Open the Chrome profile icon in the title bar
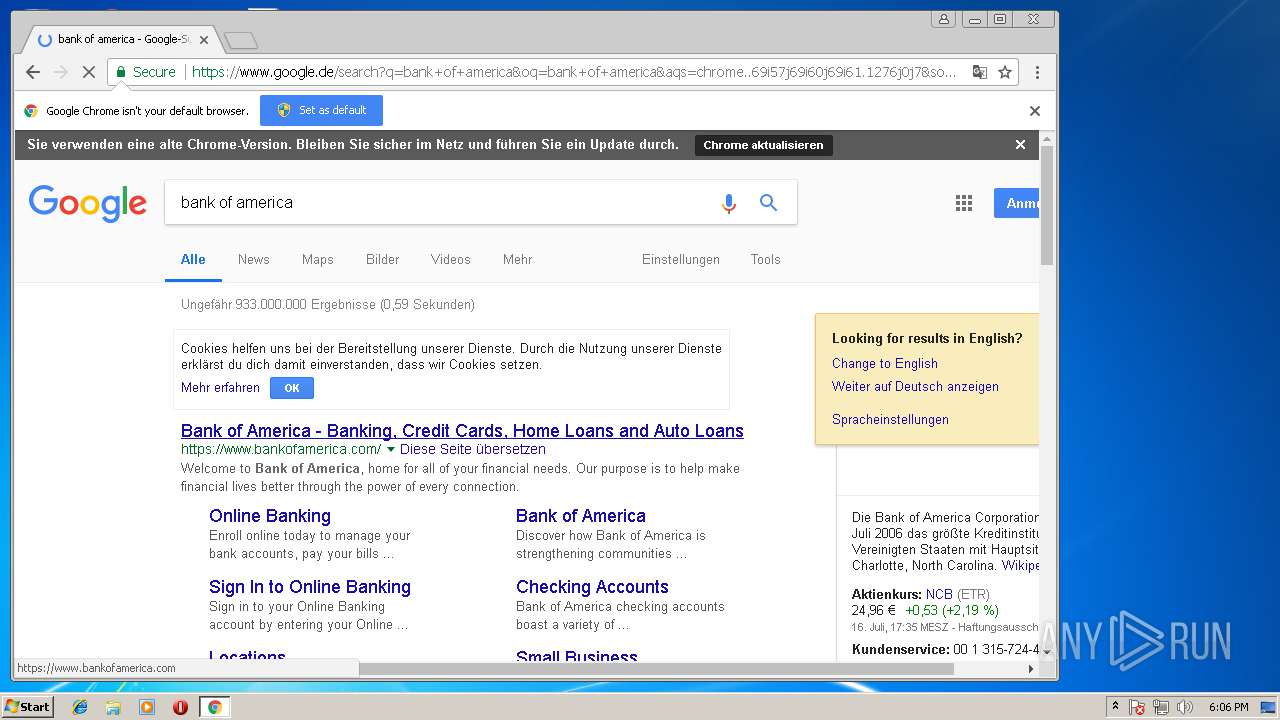The height and width of the screenshot is (720, 1280). [943, 19]
